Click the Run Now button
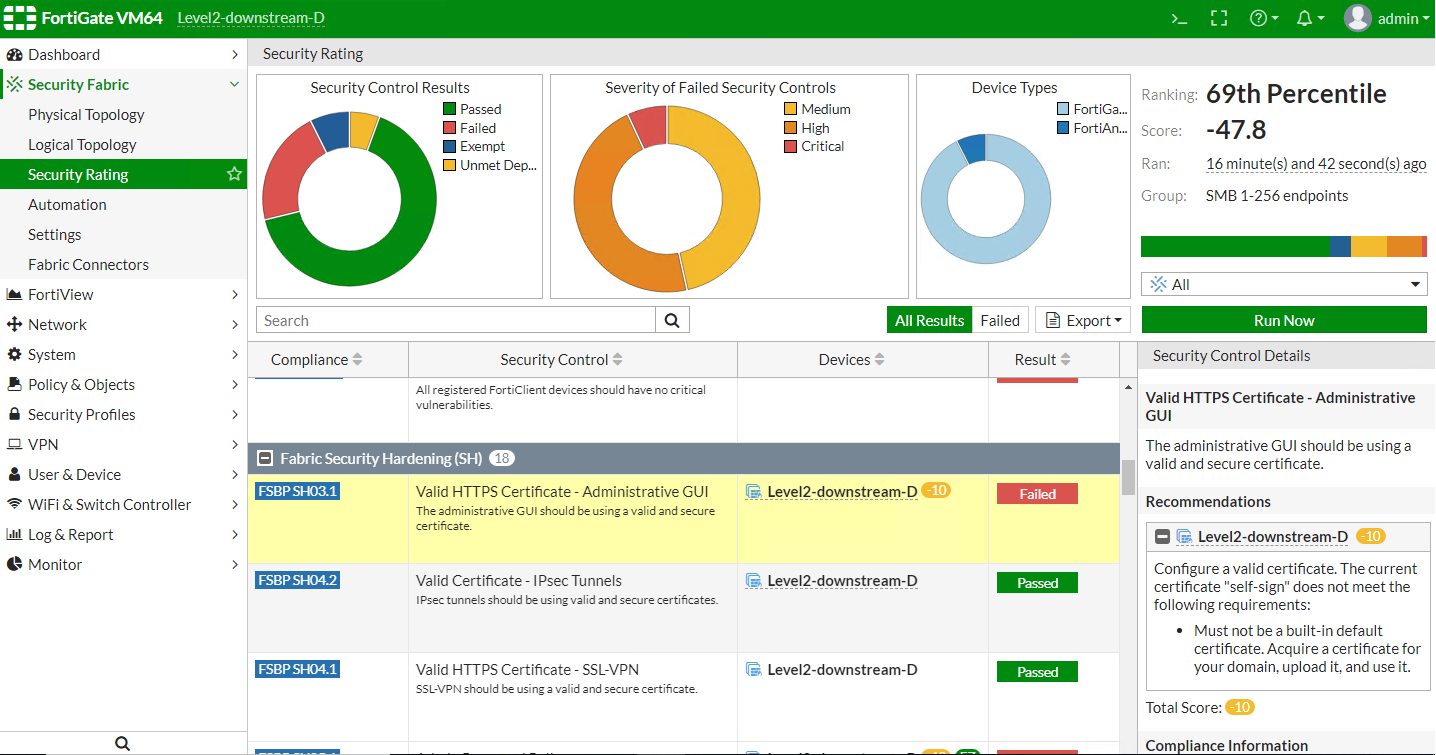 1284,320
